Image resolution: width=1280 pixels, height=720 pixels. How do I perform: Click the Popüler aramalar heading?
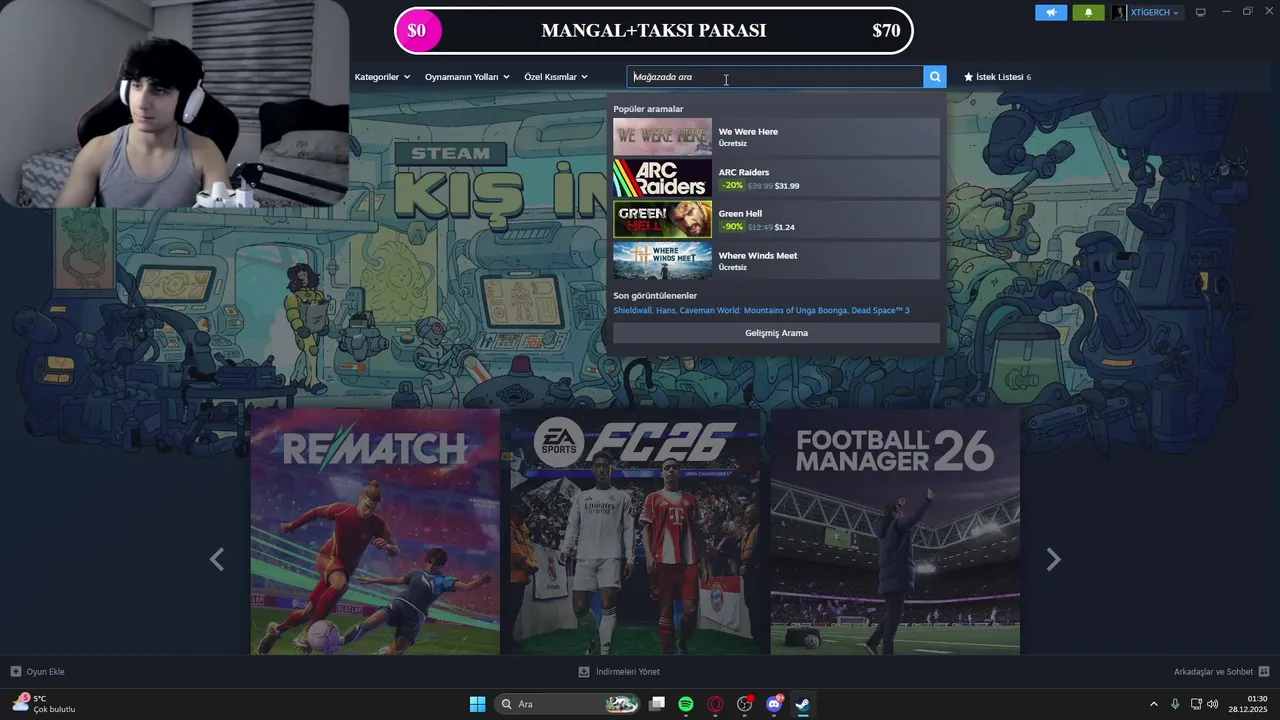click(648, 109)
